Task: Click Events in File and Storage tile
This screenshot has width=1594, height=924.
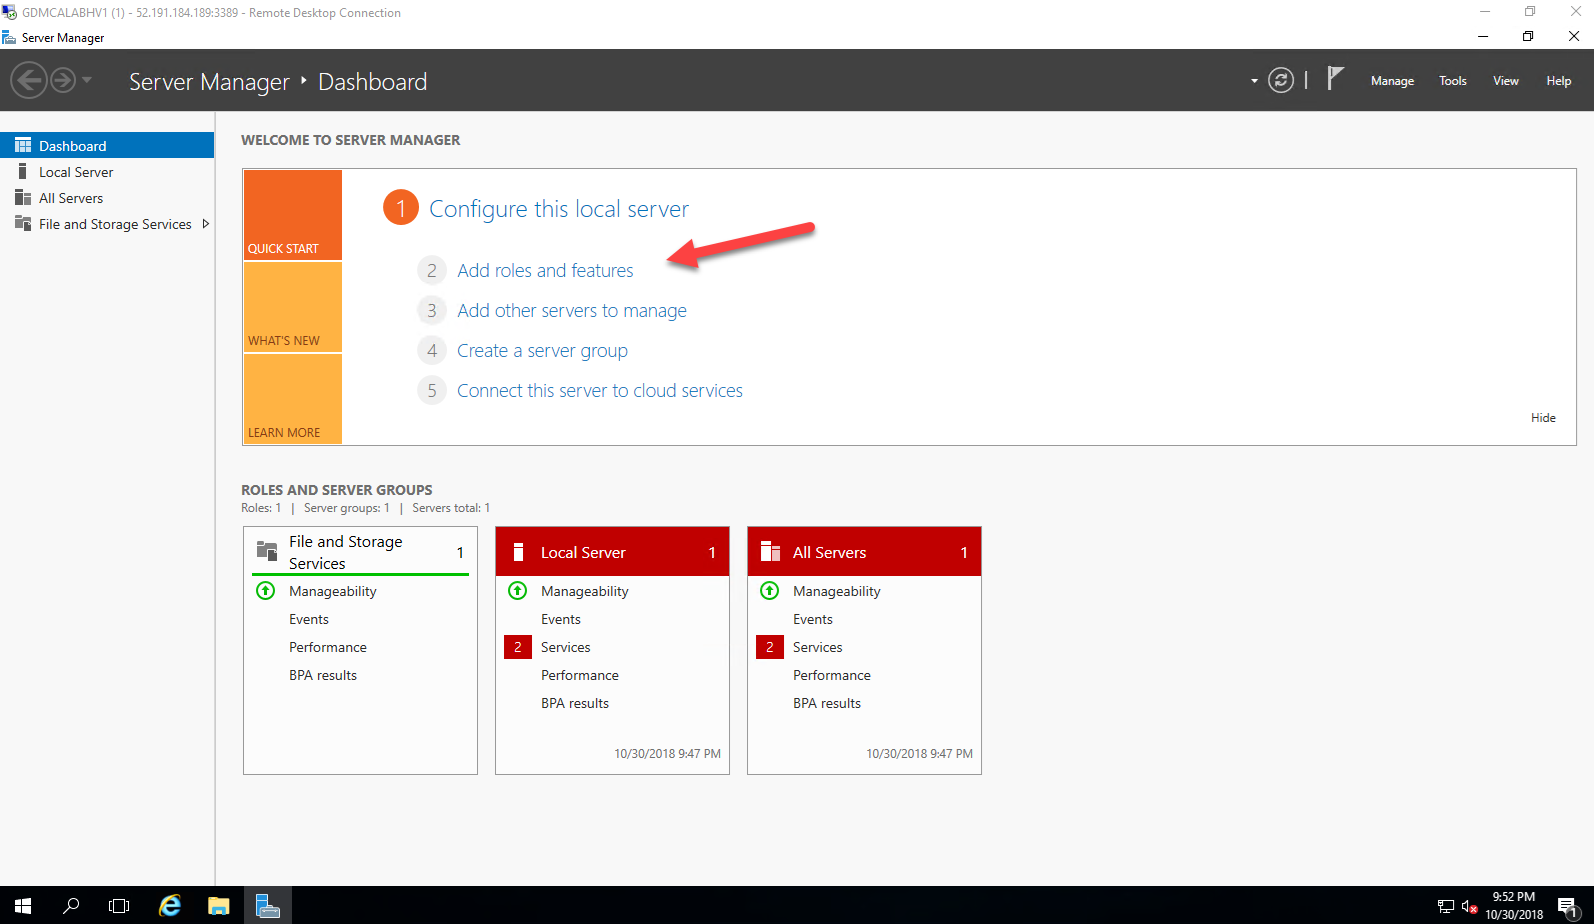Action: 309,619
